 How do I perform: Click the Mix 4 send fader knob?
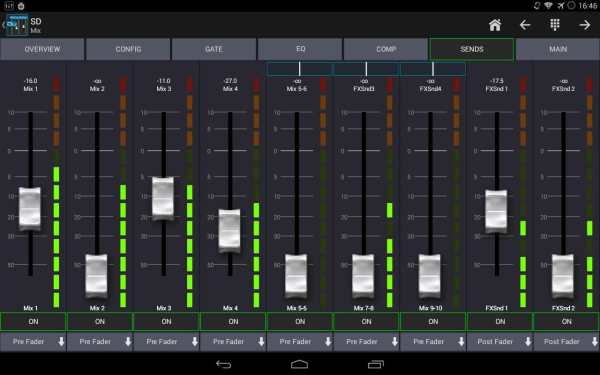pyautogui.click(x=230, y=231)
